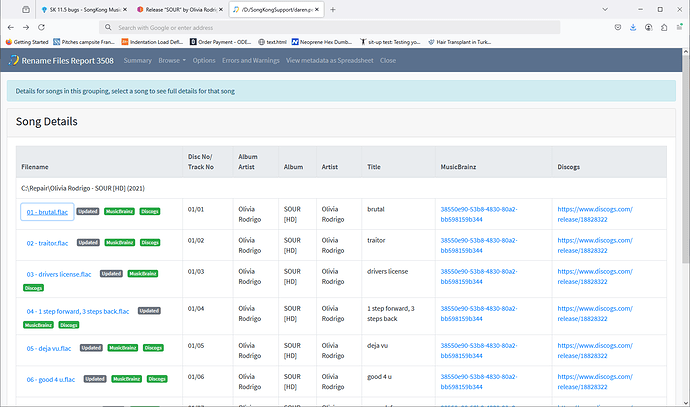Open the list all tabs chevron
690x407 pixels.
coord(605,9)
